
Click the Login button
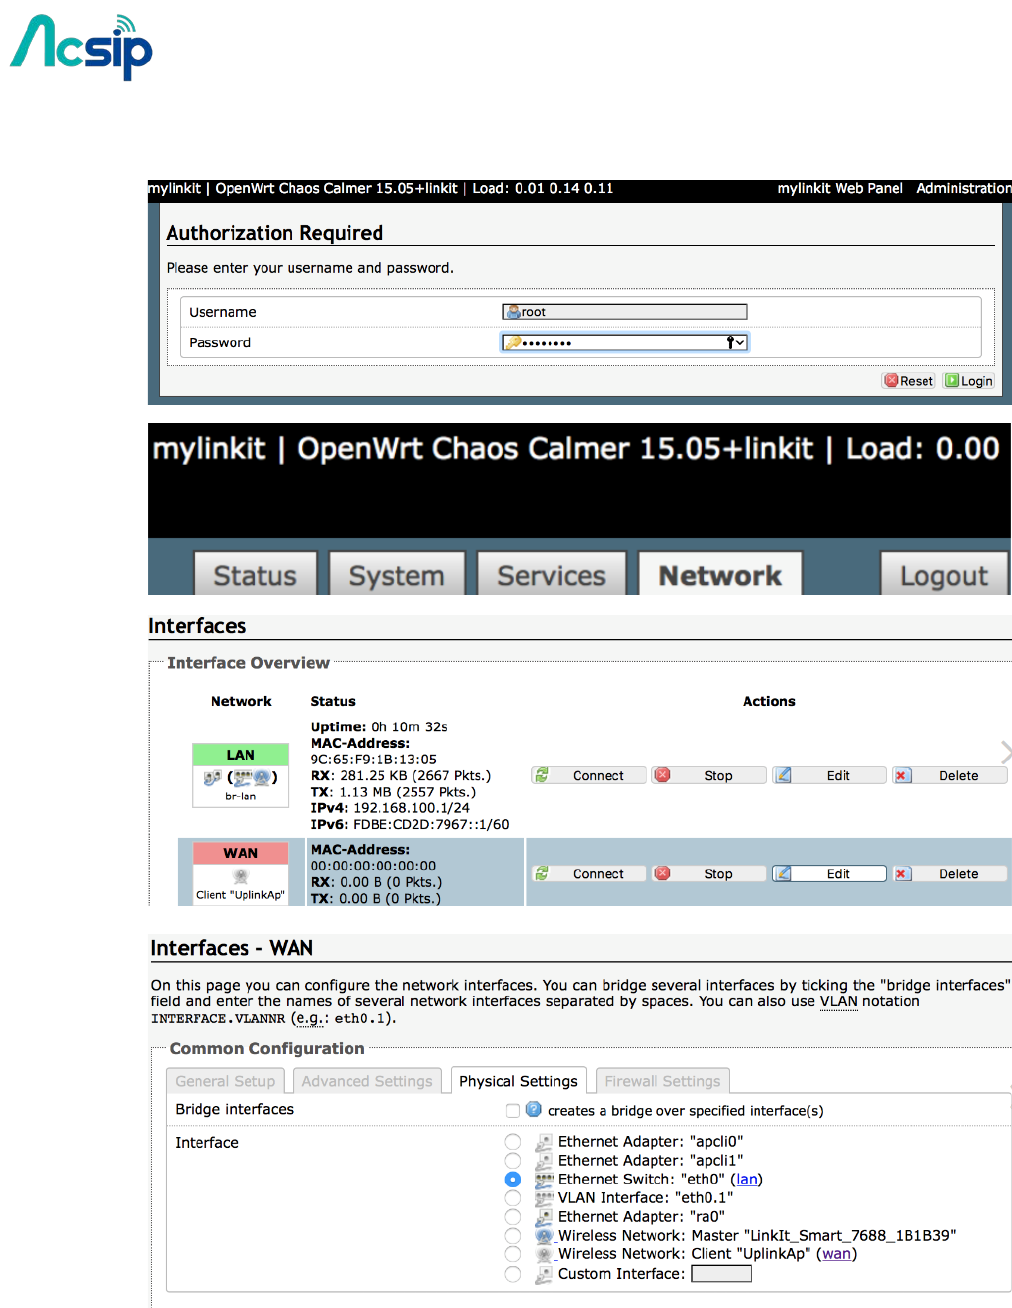(x=969, y=381)
